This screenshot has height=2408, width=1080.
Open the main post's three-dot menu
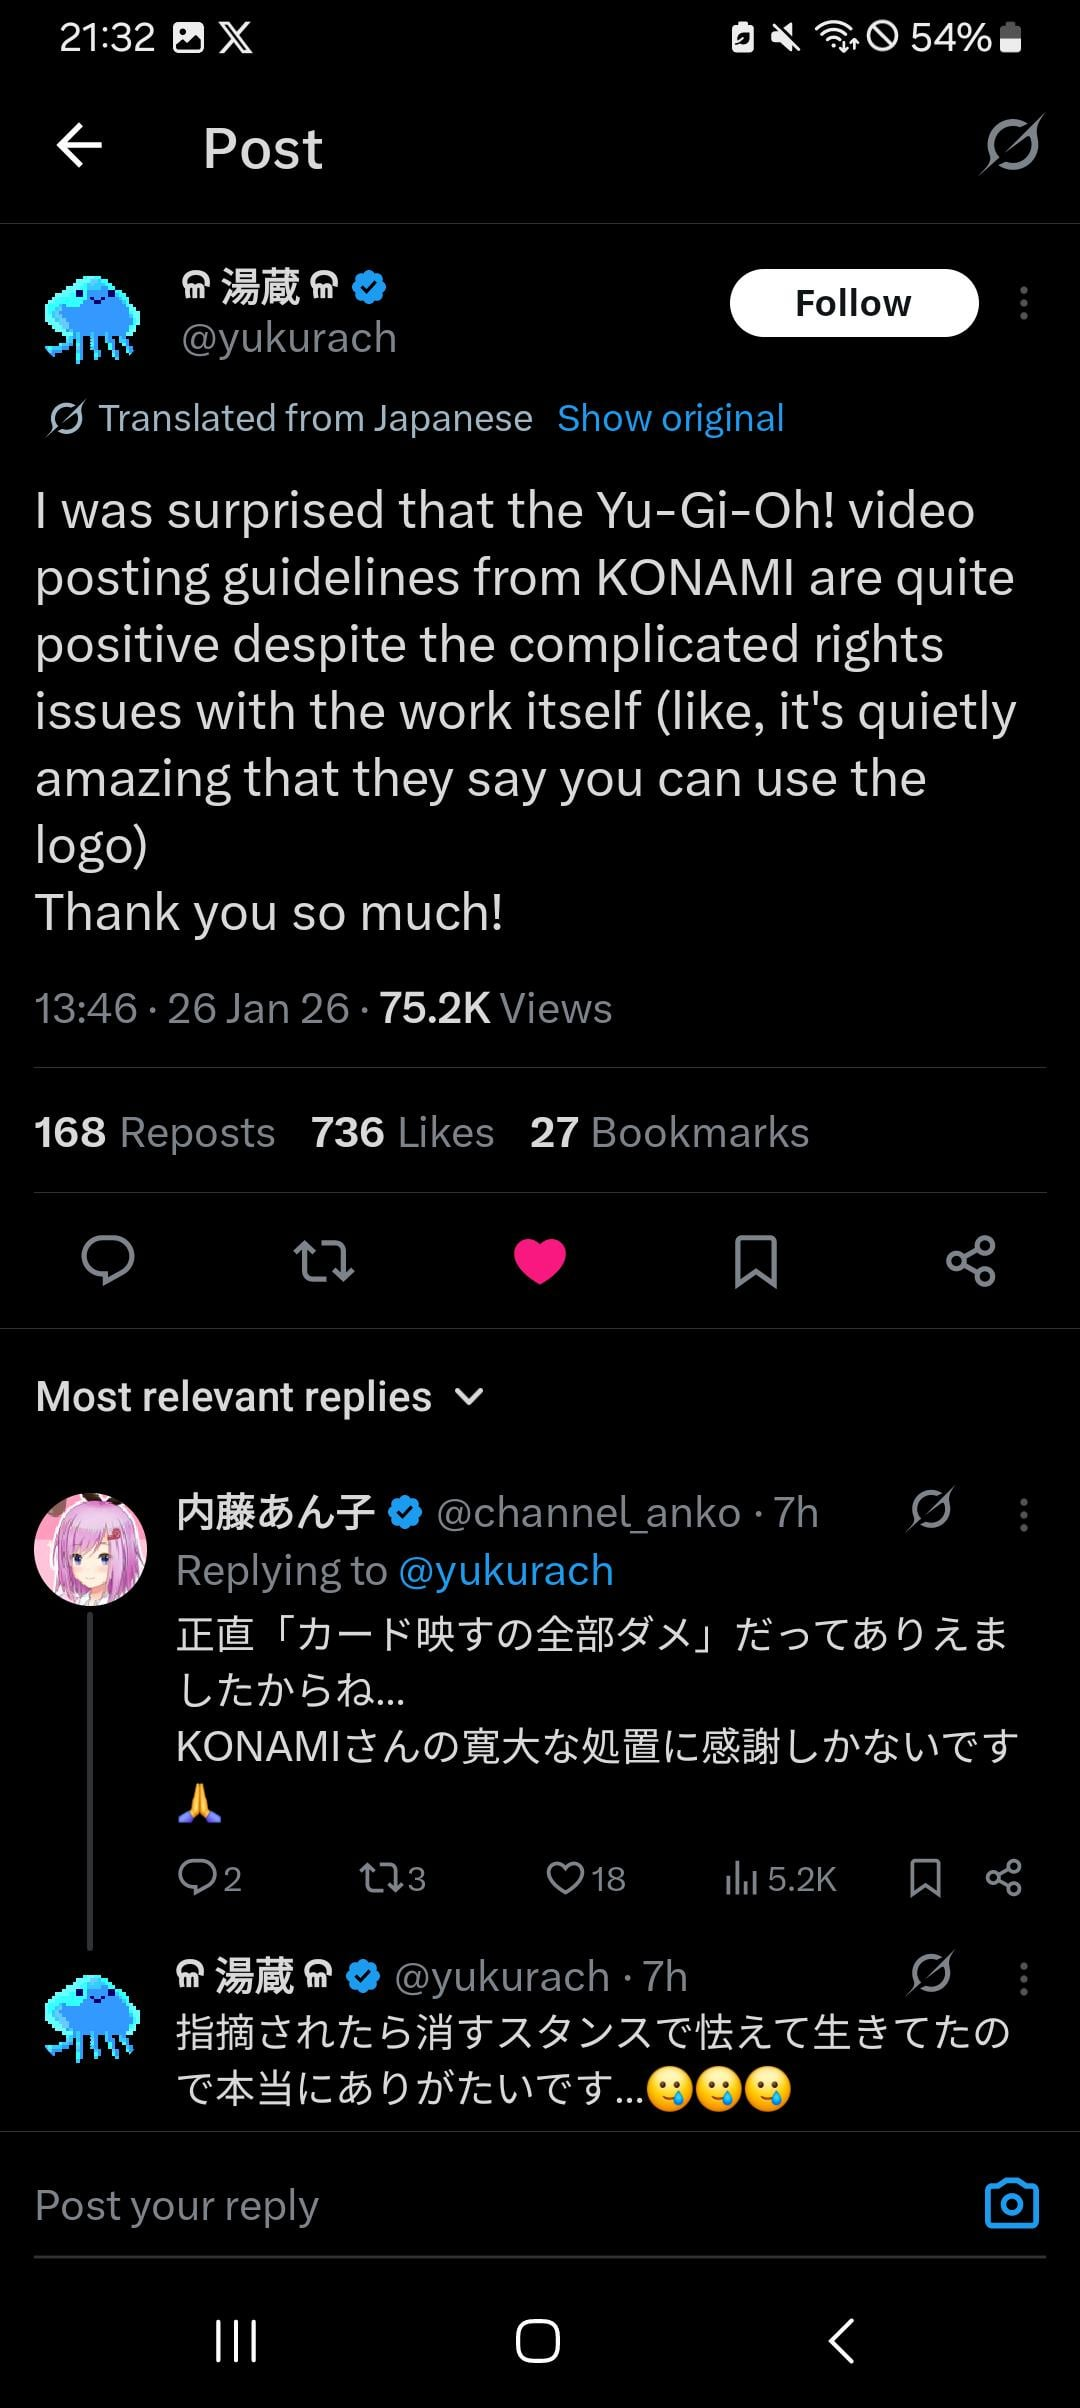pos(1023,303)
